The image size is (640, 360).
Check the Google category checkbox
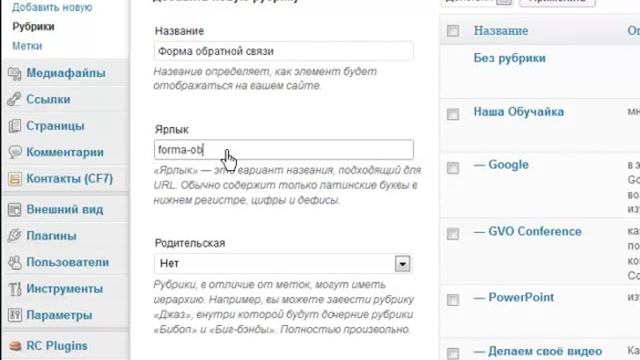(x=453, y=168)
